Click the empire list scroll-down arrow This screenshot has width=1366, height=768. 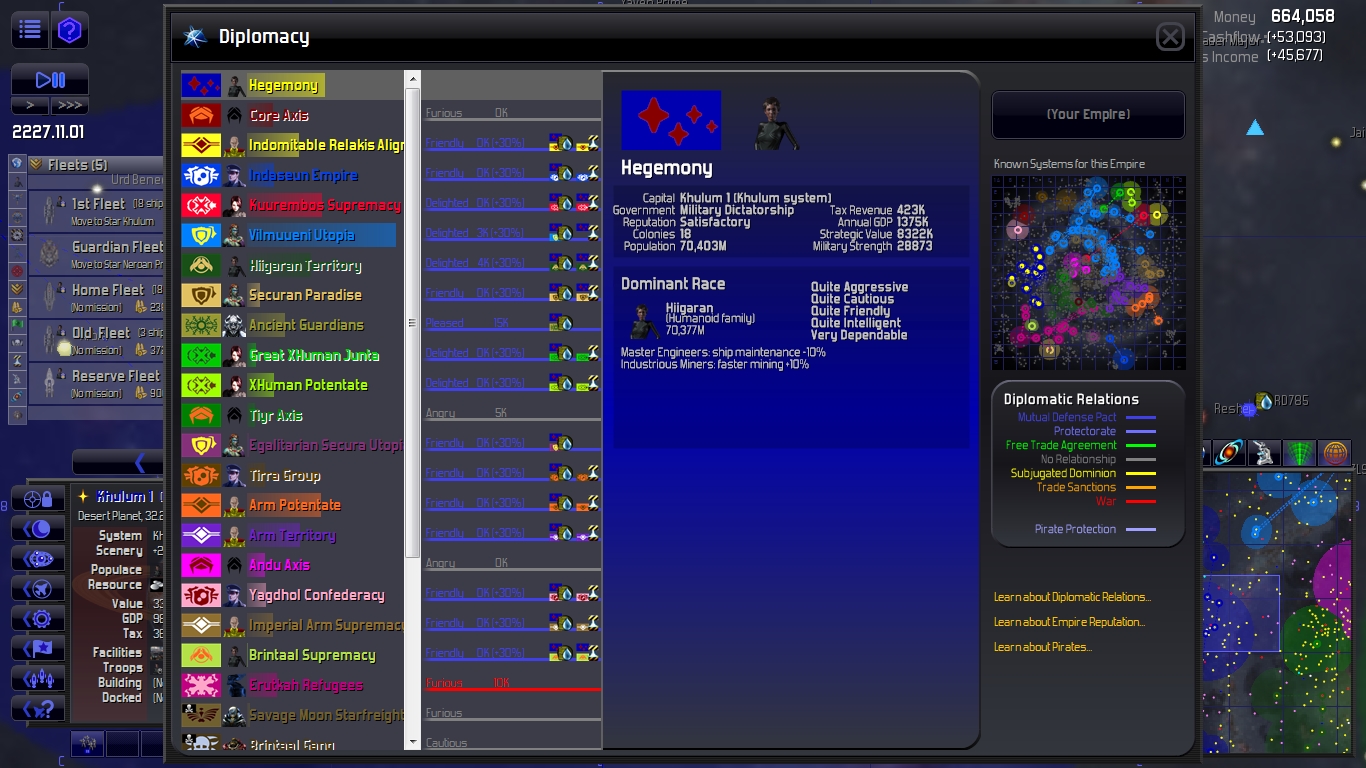(412, 742)
